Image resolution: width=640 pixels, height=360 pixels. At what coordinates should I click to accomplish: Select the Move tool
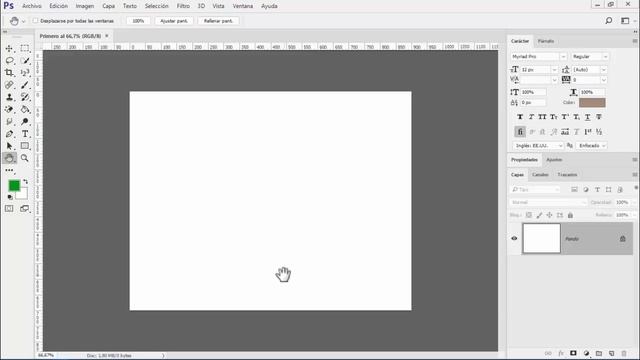[x=9, y=49]
